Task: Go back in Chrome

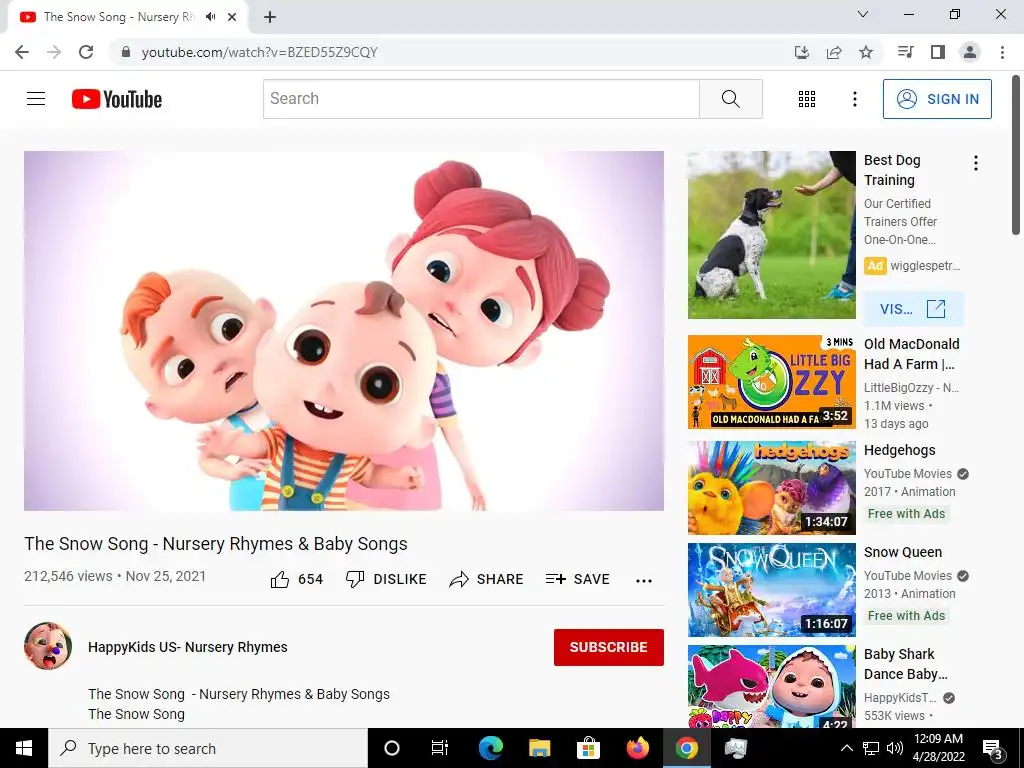Action: [22, 52]
